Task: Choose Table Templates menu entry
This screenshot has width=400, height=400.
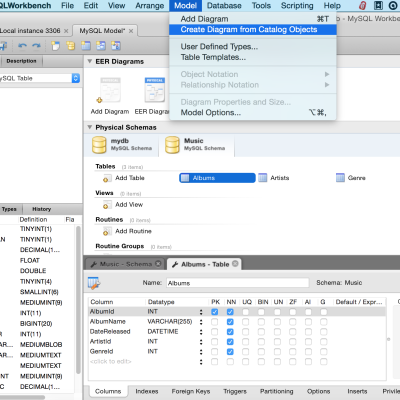Action: (x=253, y=57)
